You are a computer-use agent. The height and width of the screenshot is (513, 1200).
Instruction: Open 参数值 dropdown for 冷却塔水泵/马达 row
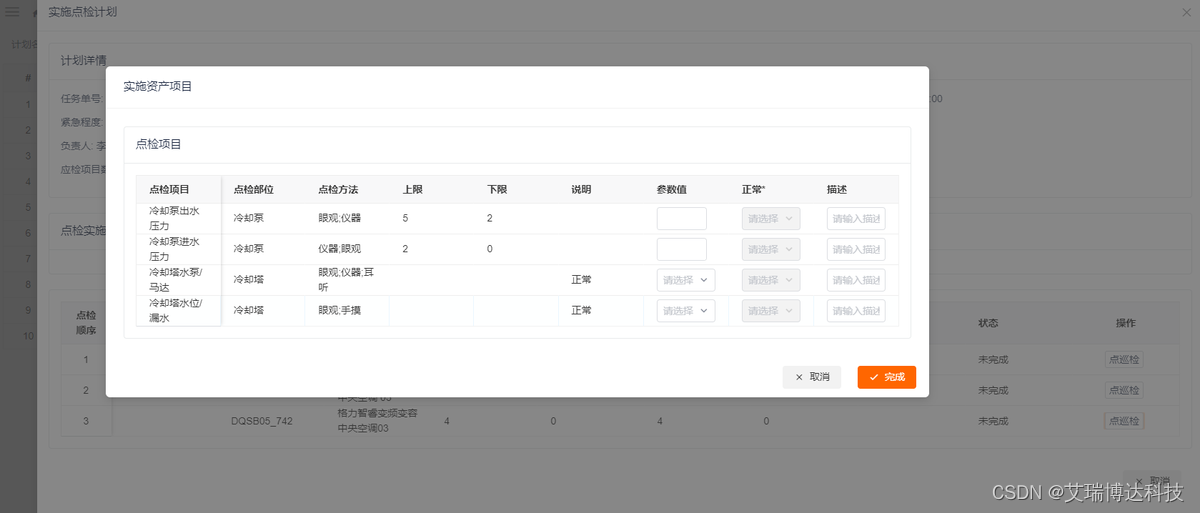point(686,280)
